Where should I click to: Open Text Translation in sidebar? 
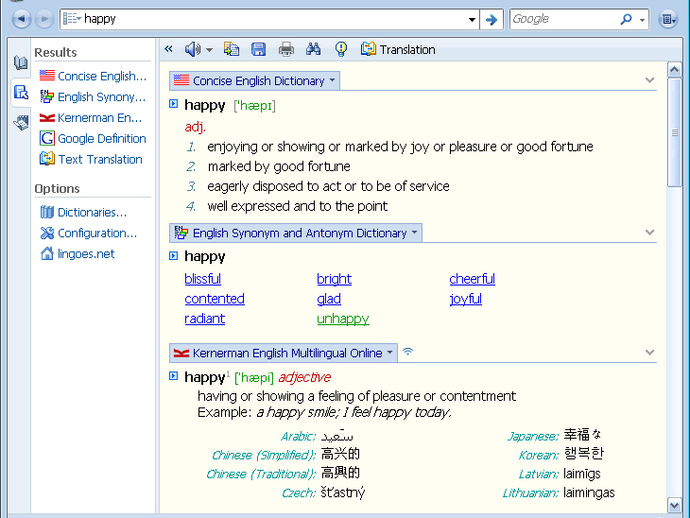tap(91, 159)
